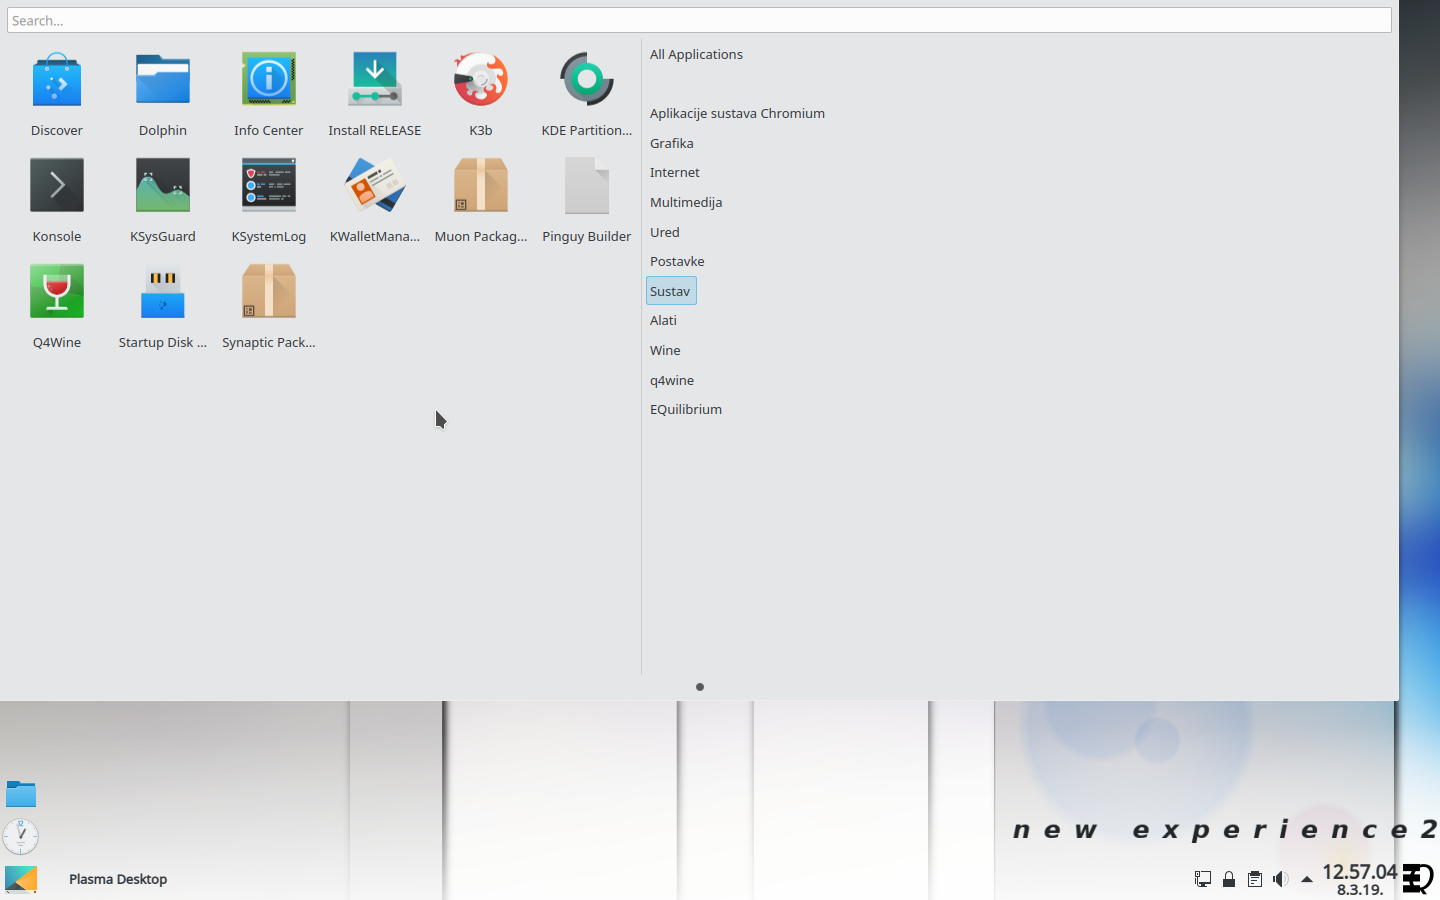This screenshot has width=1440, height=900.
Task: Open the KSysGuard system monitor
Action: pyautogui.click(x=163, y=201)
